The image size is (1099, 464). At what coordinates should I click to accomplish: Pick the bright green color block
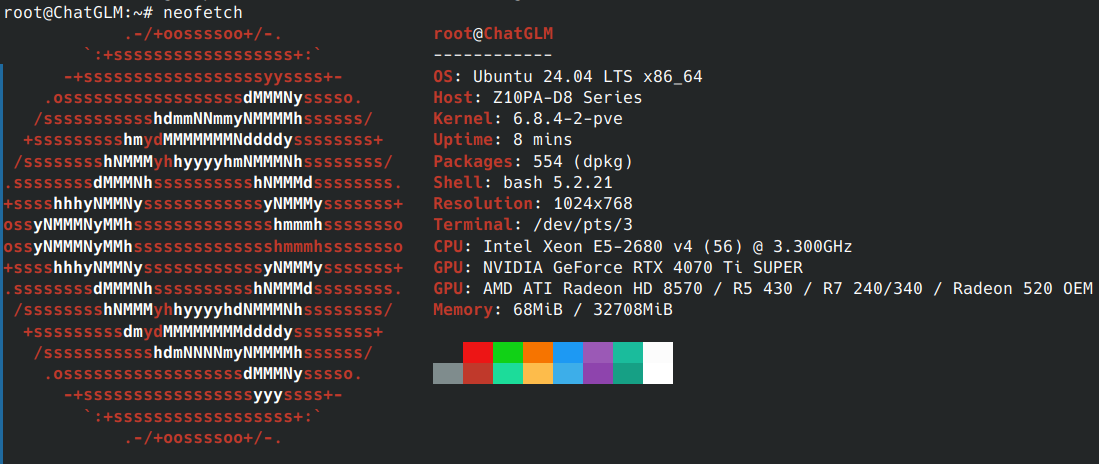508,352
